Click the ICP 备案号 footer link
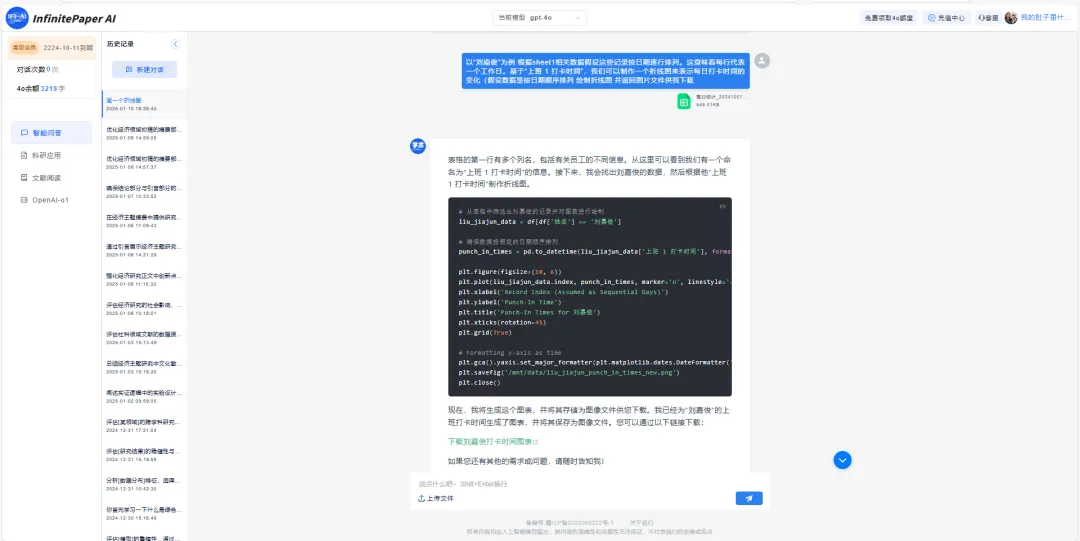Viewport: 1080px width, 541px height. pyautogui.click(x=569, y=523)
